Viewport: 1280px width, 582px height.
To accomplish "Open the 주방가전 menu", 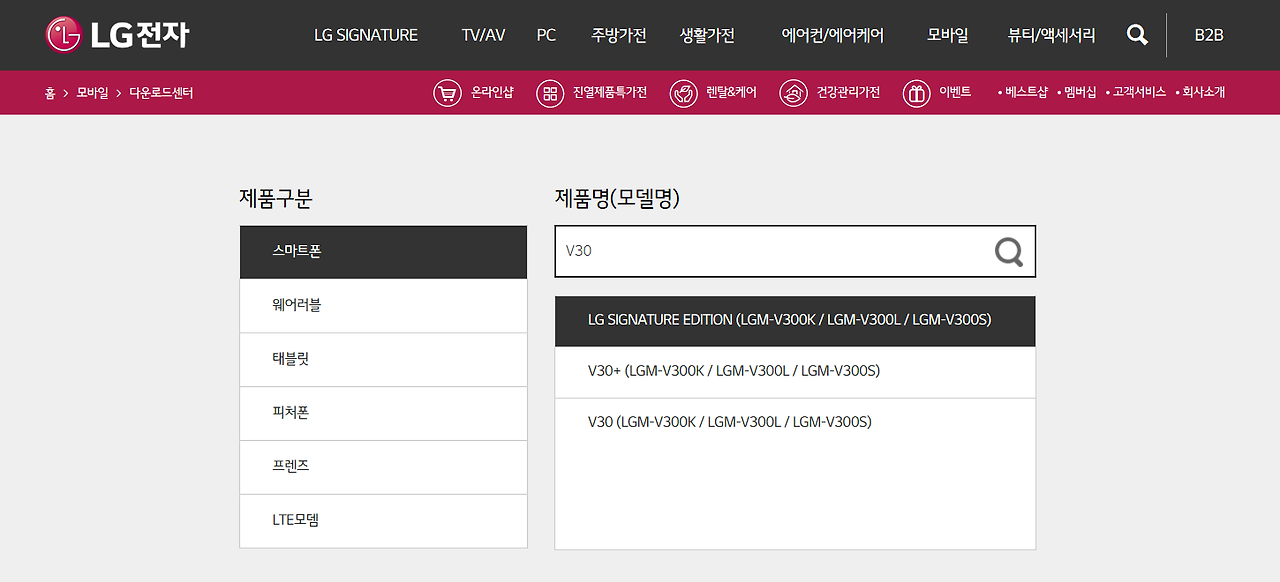I will coord(619,35).
